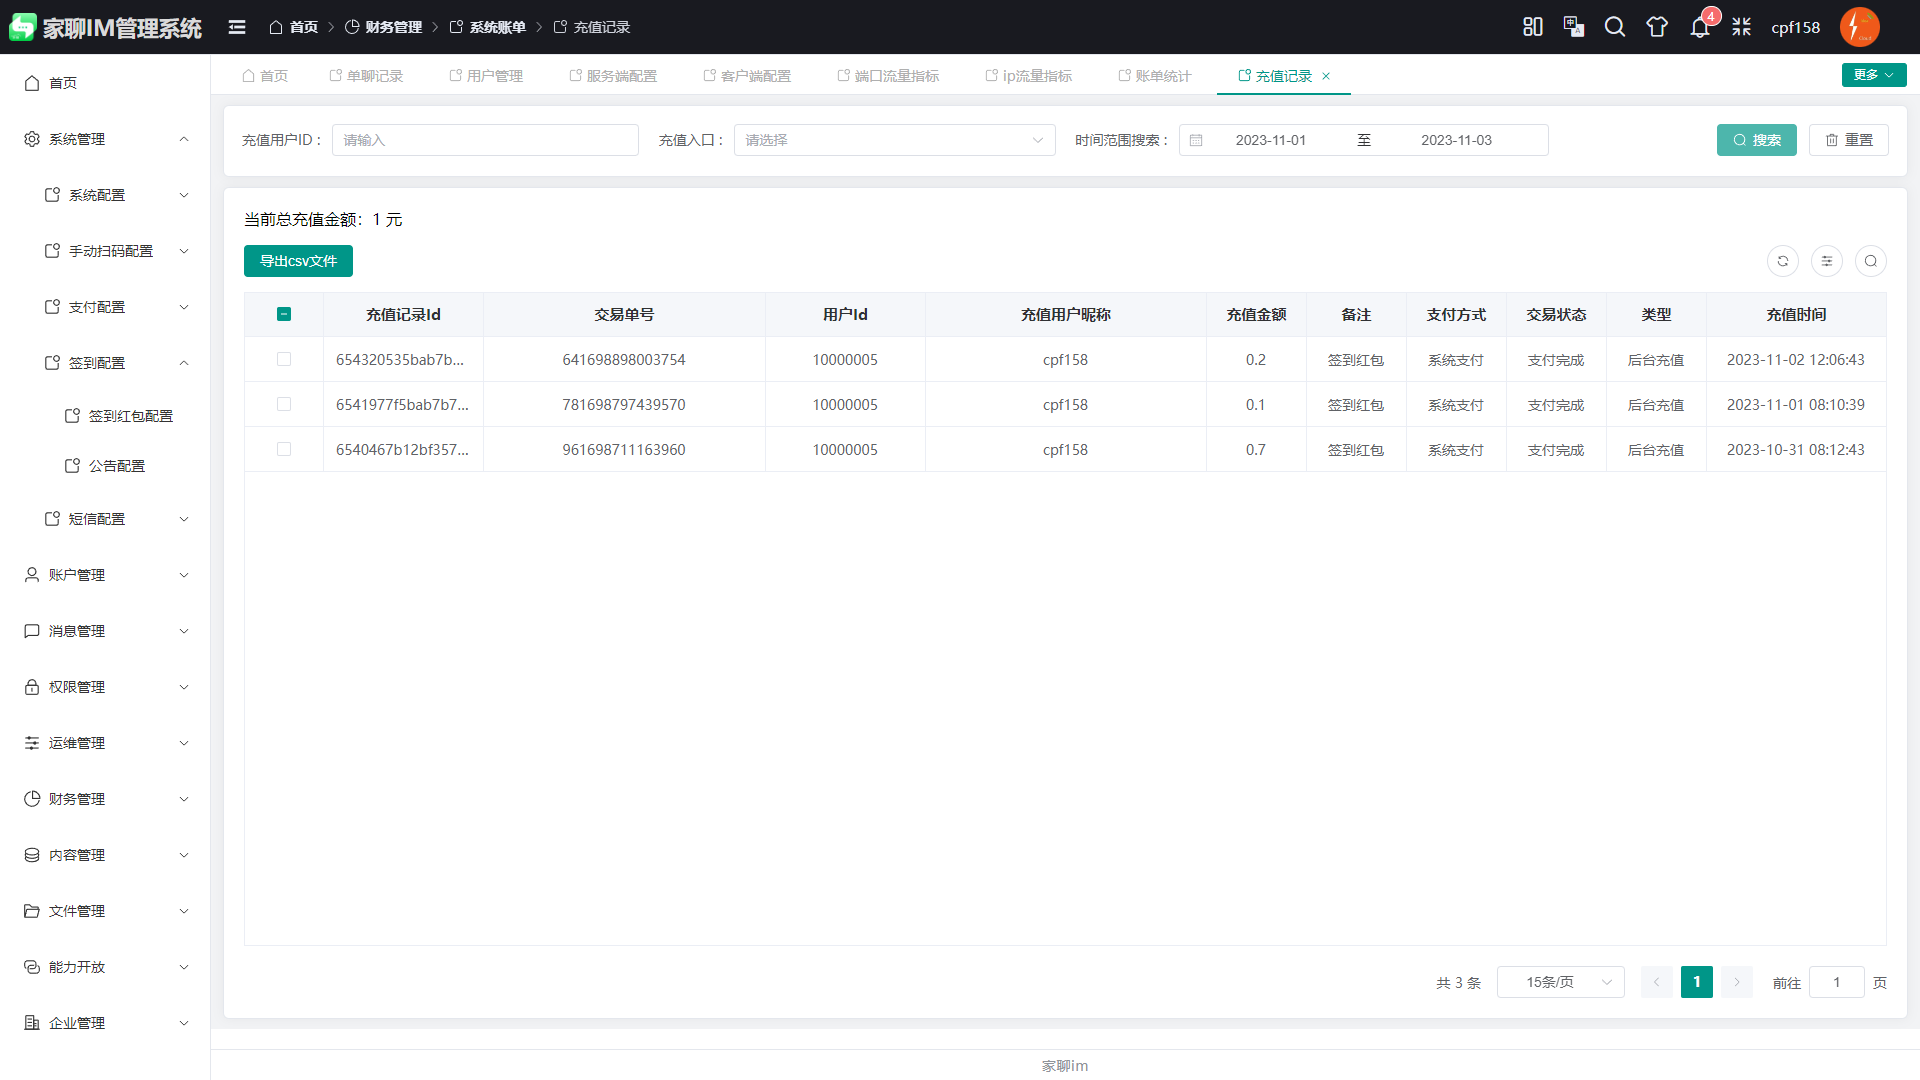This screenshot has height=1080, width=1920.
Task: Focus the 充值用户ID input field
Action: click(x=485, y=140)
